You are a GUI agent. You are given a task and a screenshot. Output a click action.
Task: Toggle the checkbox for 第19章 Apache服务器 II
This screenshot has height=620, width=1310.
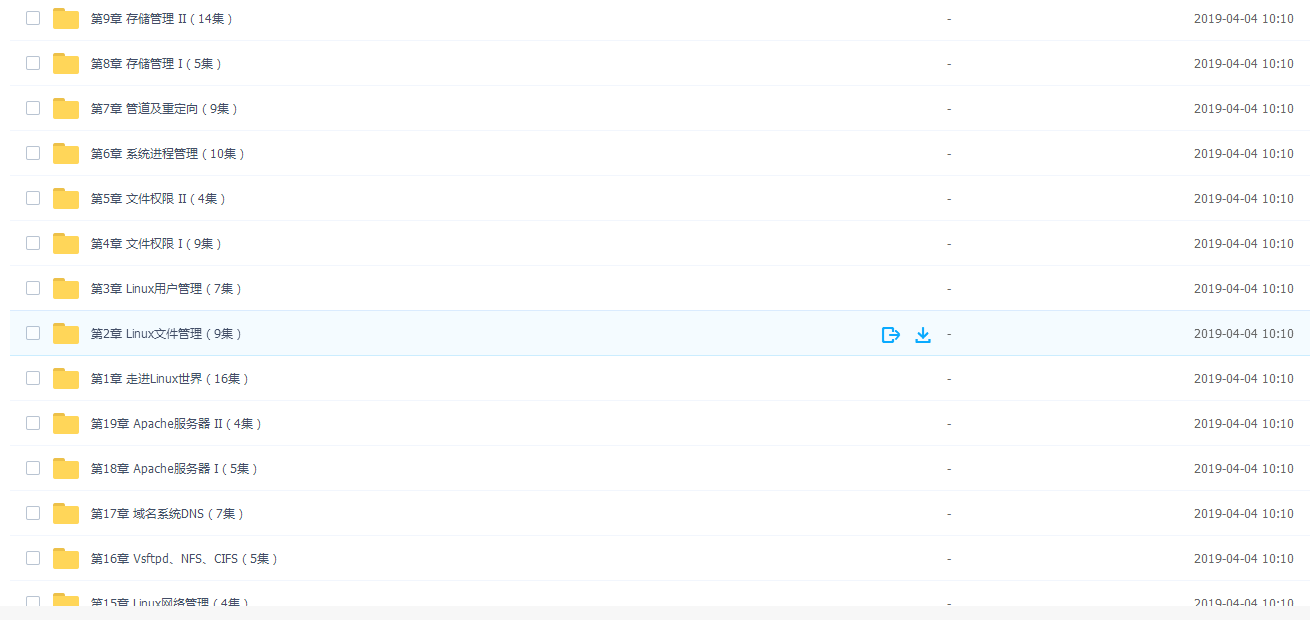pyautogui.click(x=33, y=423)
